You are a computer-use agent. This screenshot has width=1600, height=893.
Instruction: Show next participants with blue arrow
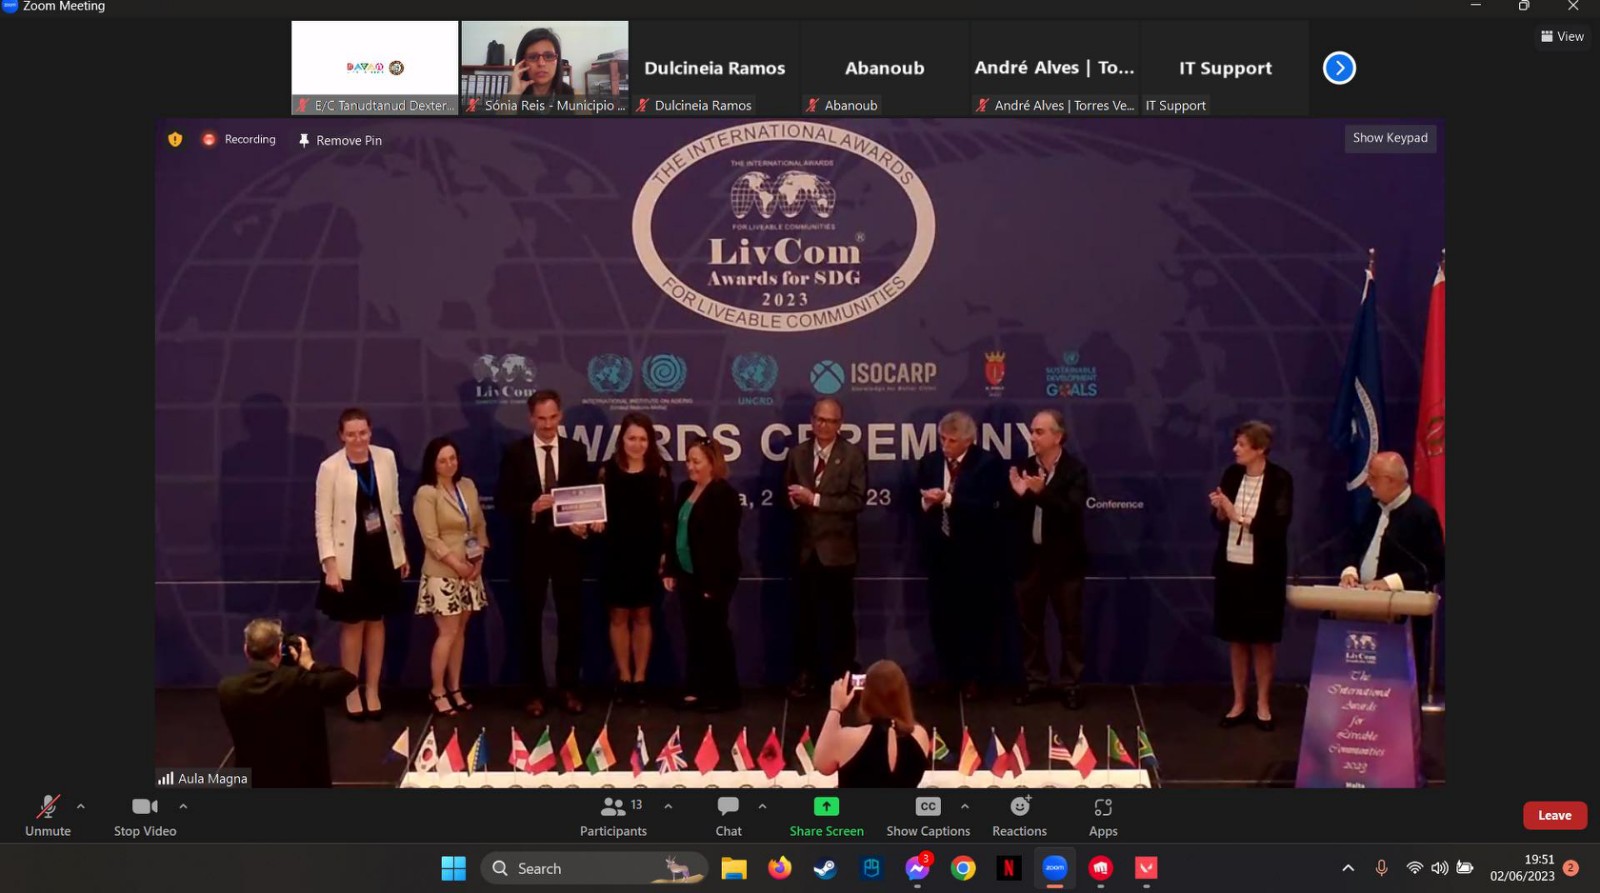coord(1339,68)
